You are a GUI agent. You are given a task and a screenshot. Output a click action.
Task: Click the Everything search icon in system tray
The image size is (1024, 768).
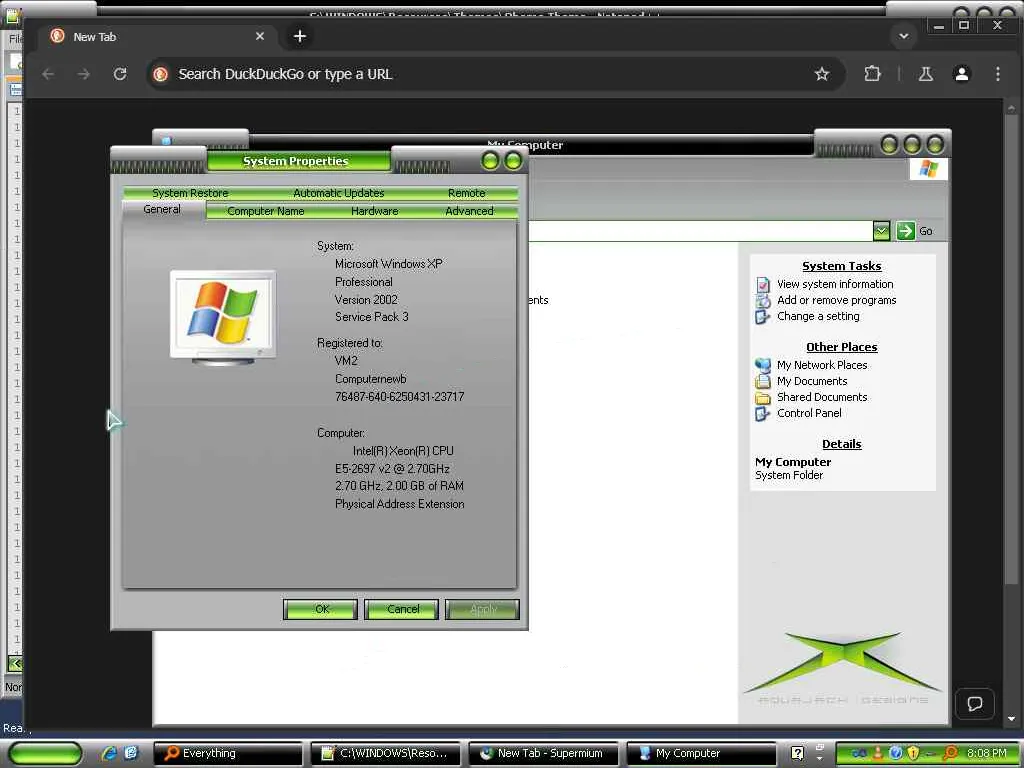tap(951, 753)
